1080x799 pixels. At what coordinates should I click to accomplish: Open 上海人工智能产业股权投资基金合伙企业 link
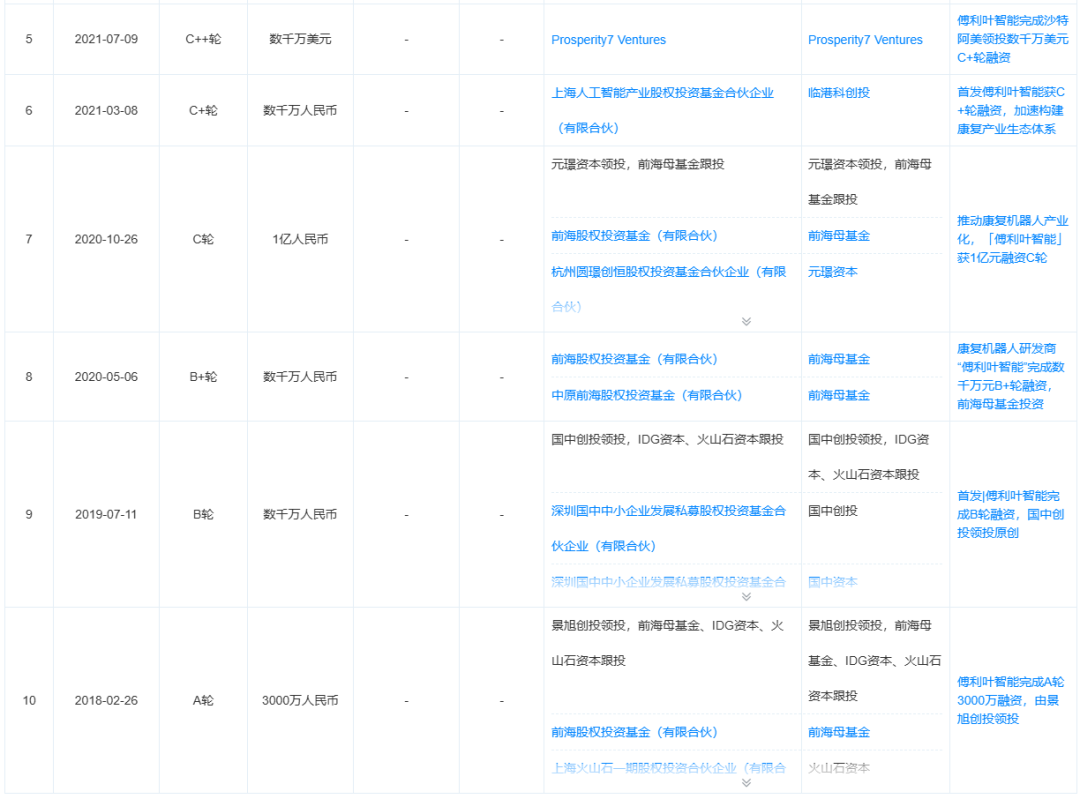[x=662, y=110]
